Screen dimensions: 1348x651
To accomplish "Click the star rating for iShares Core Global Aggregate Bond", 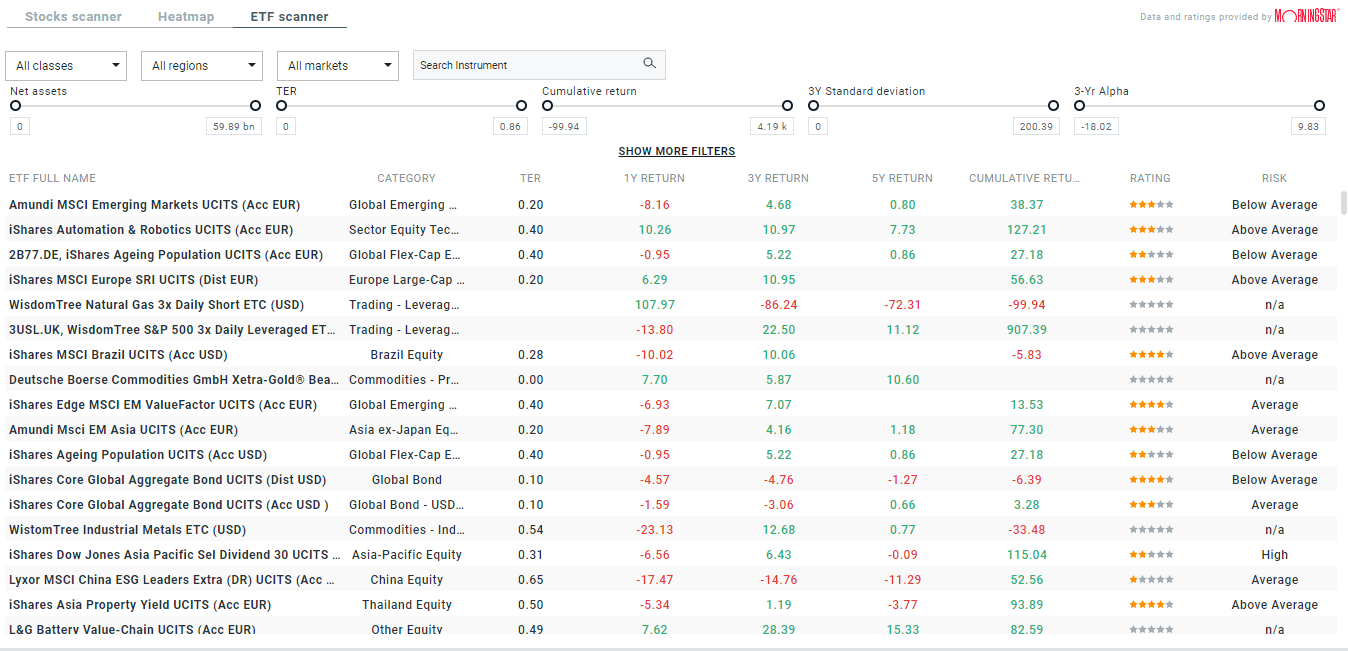I will pos(1151,479).
